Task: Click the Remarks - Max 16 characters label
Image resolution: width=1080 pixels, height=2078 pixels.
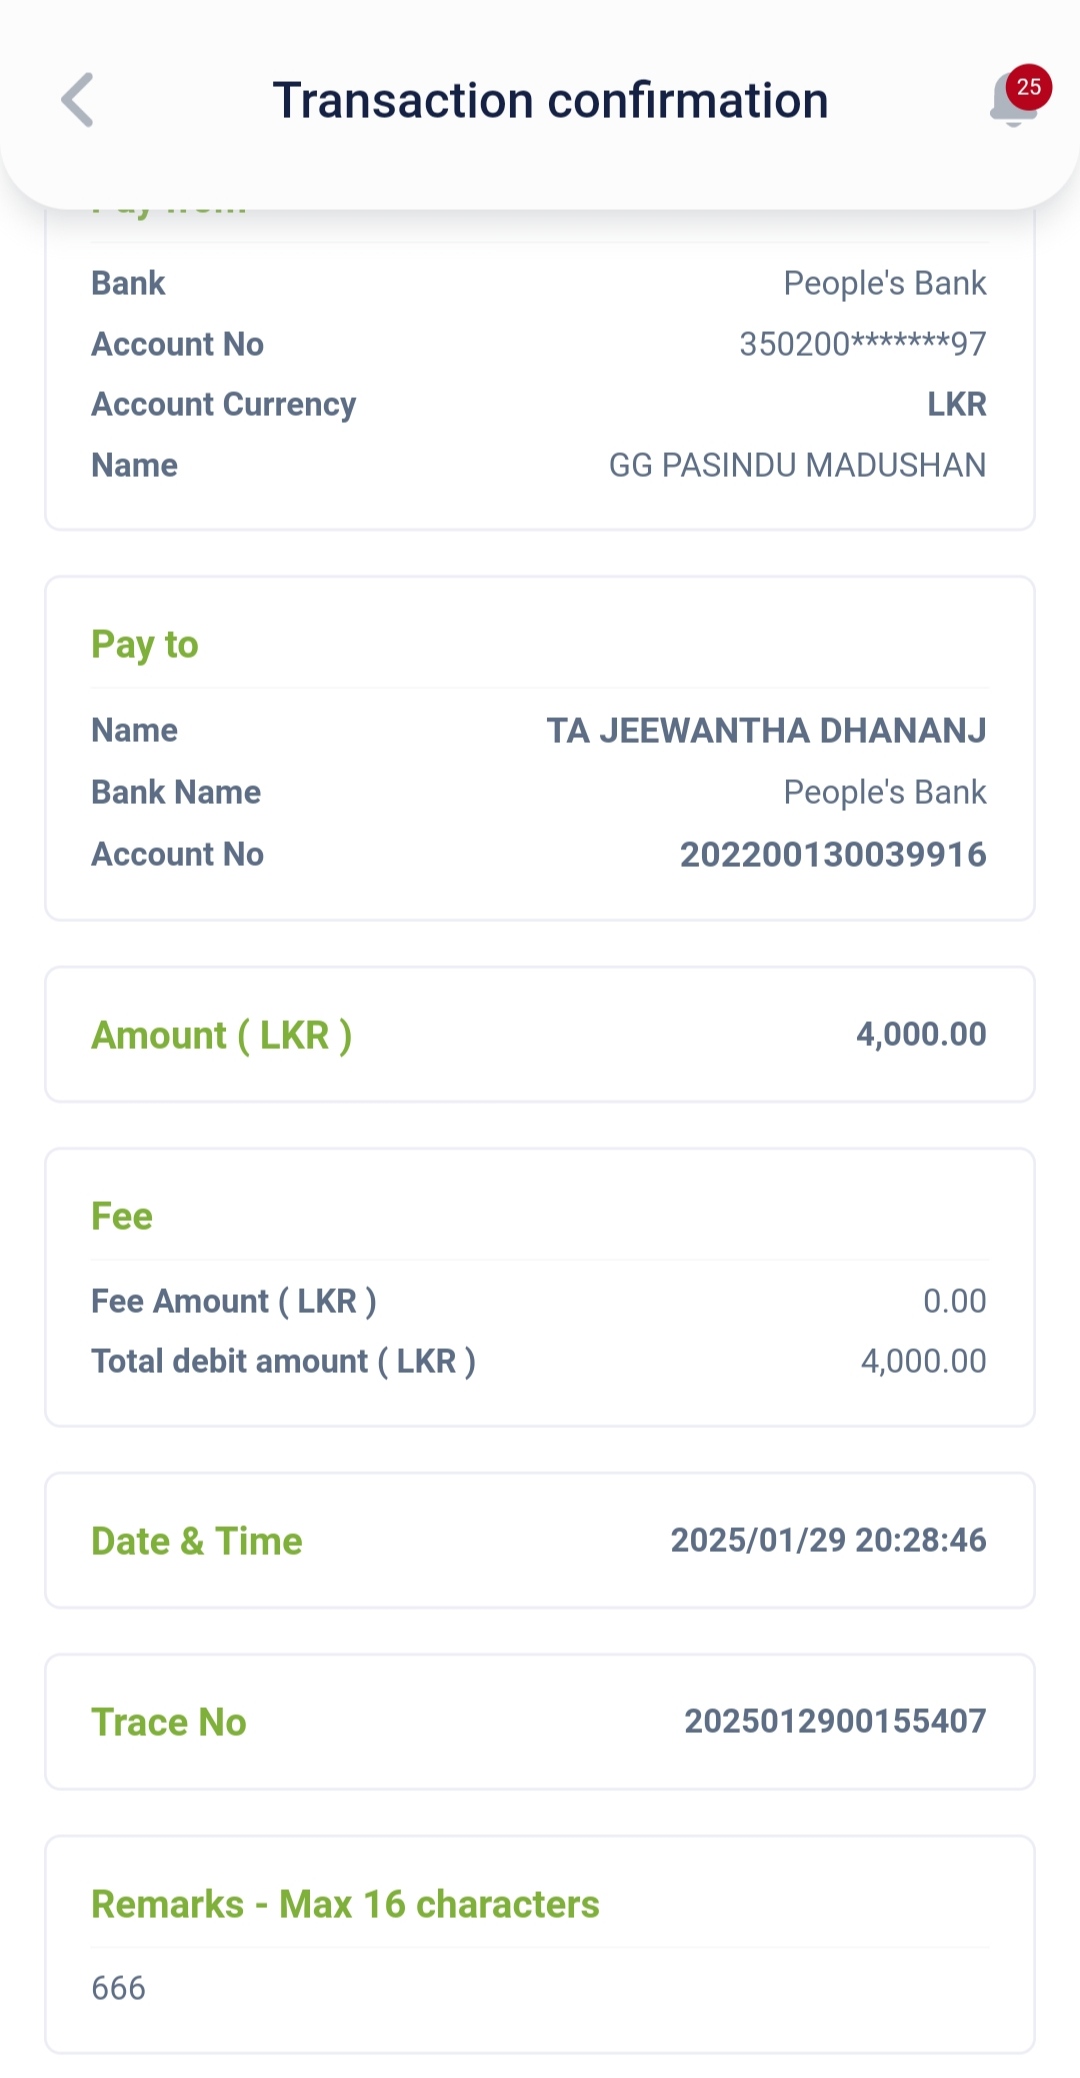Action: tap(345, 1904)
